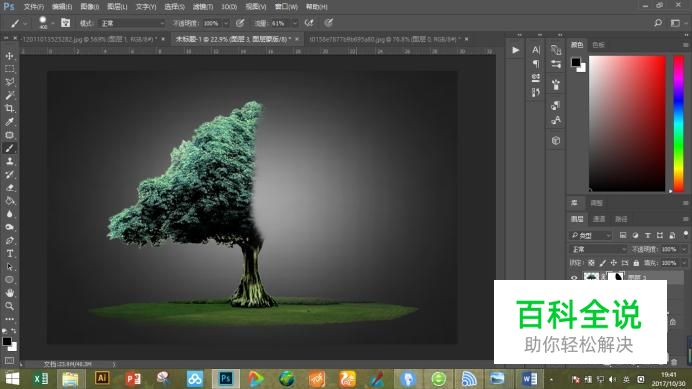This screenshot has height=389, width=692.
Task: Toggle pixel layer filter
Action: (x=623, y=235)
